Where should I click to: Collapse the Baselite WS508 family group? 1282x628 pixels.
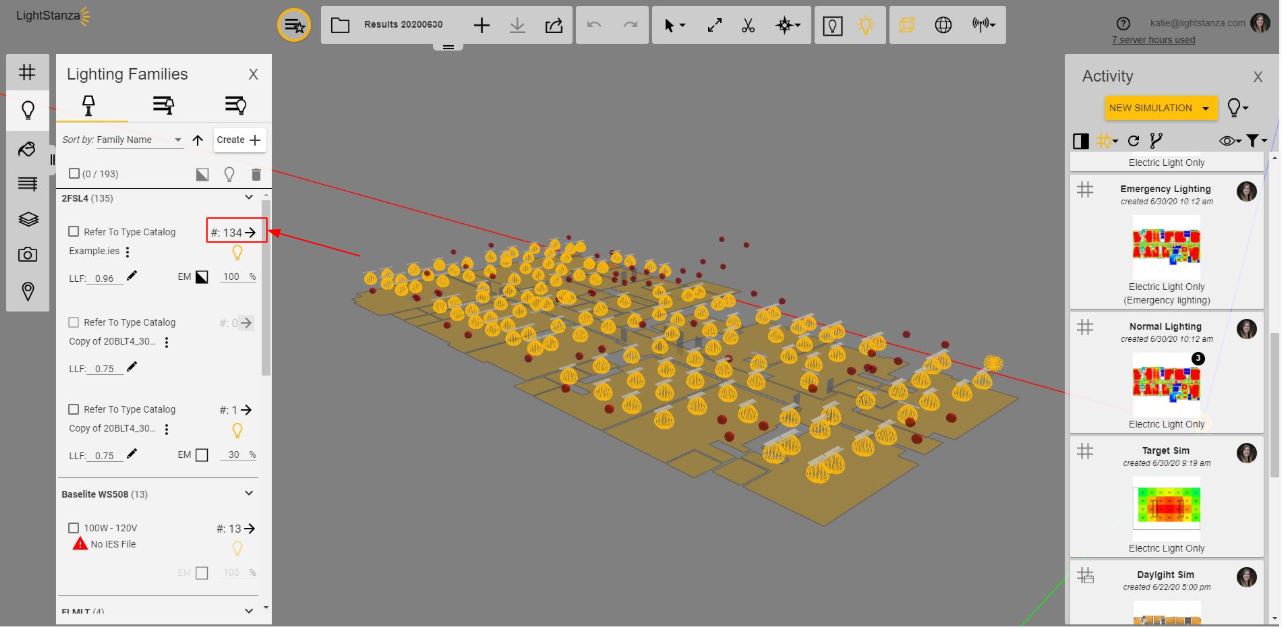point(249,493)
